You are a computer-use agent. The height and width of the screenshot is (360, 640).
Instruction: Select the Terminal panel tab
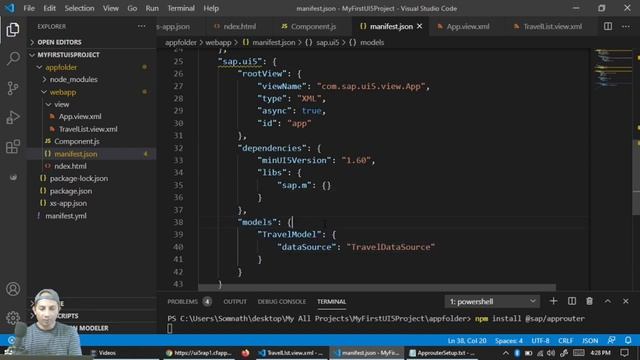coord(331,302)
